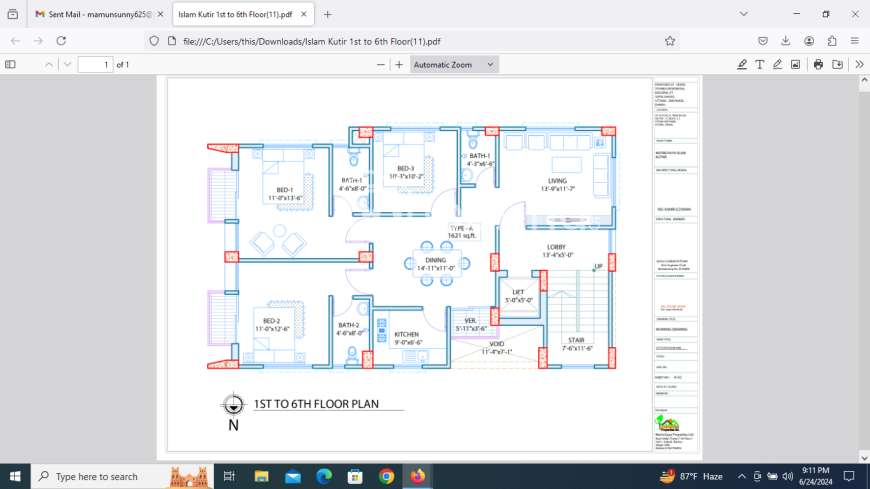Viewport: 870px width, 489px height.
Task: Open Microsoft Edge from the taskbar
Action: [324, 476]
